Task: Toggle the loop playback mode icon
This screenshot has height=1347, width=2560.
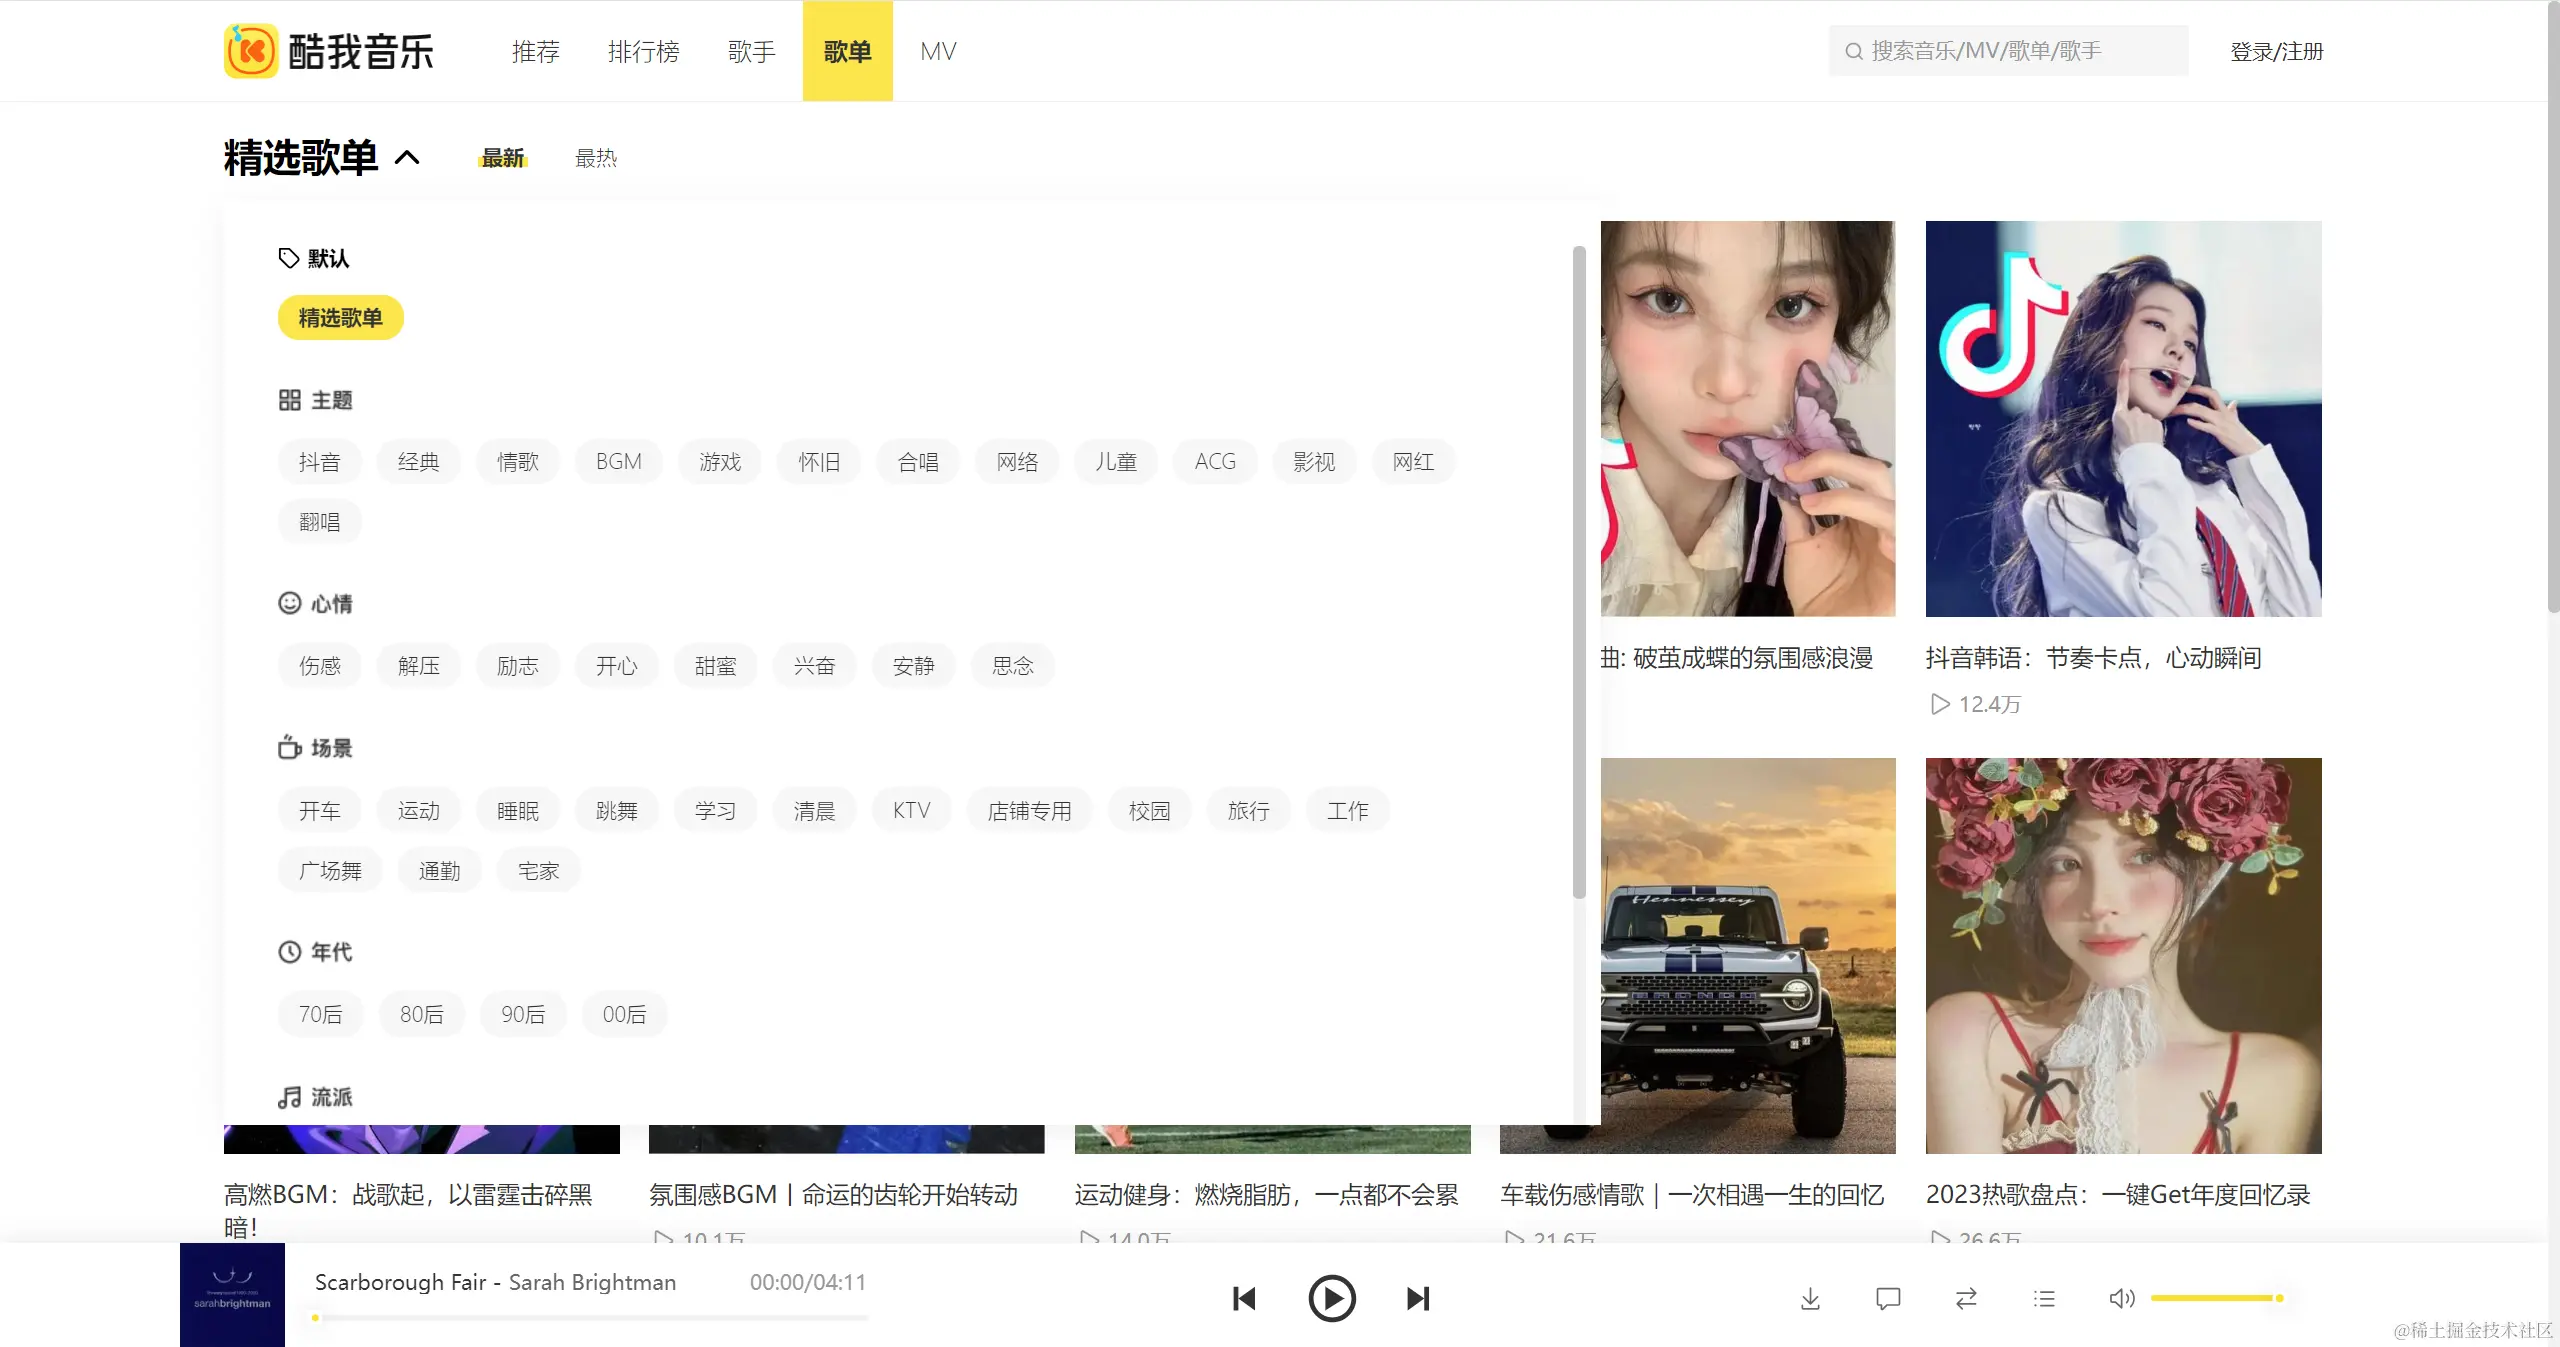Action: (1966, 1298)
